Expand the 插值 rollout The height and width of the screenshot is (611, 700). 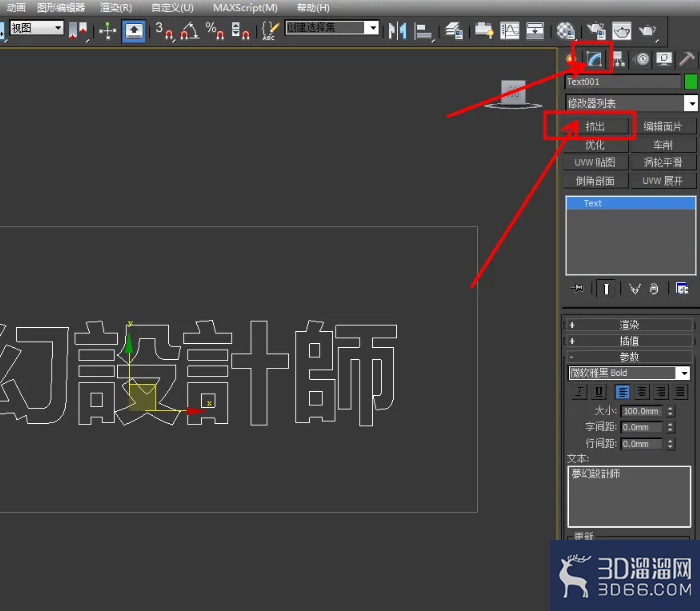(629, 341)
